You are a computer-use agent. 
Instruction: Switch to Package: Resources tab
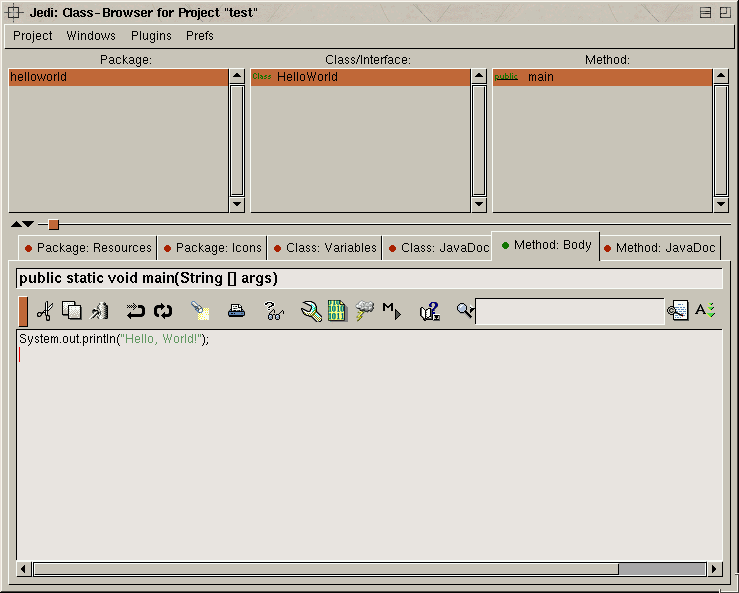coord(88,248)
